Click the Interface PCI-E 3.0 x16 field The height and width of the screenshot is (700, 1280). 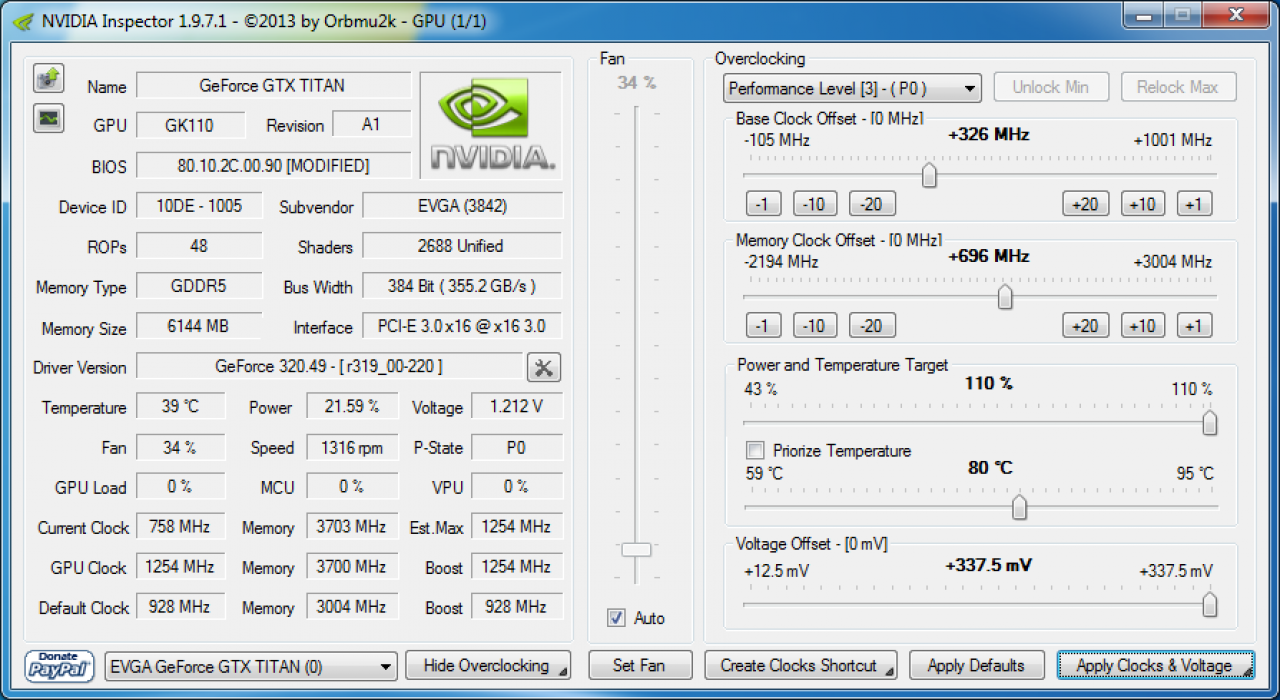(x=462, y=326)
